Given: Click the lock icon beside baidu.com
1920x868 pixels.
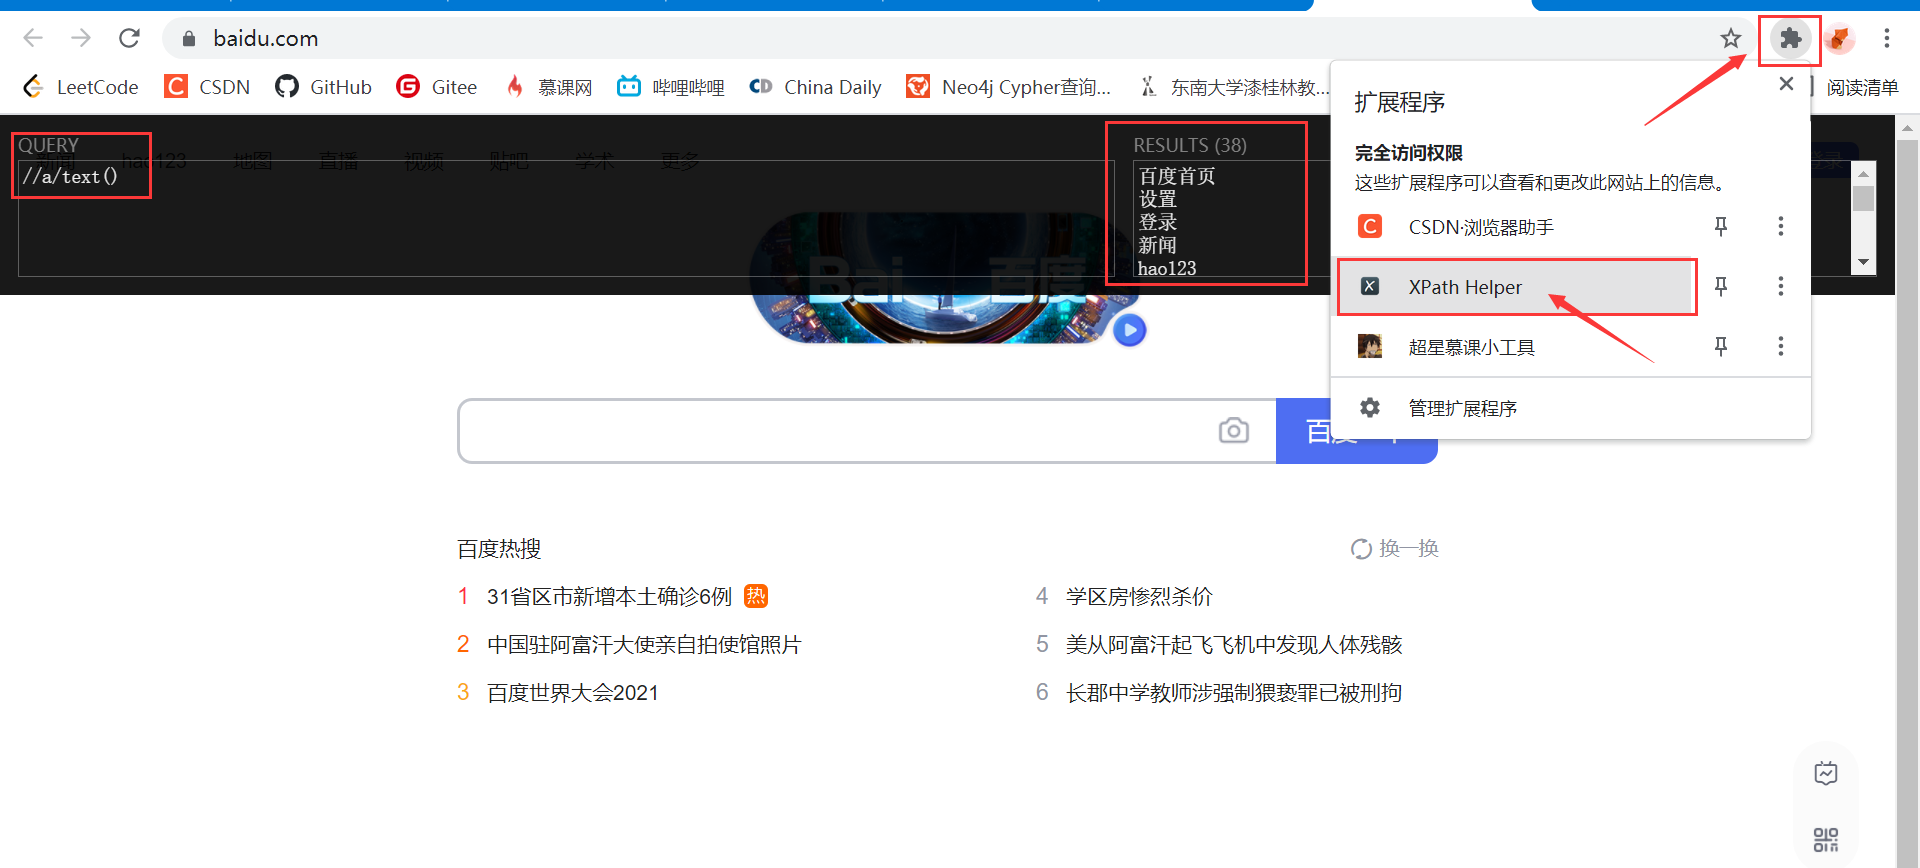Looking at the screenshot, I should [x=188, y=39].
